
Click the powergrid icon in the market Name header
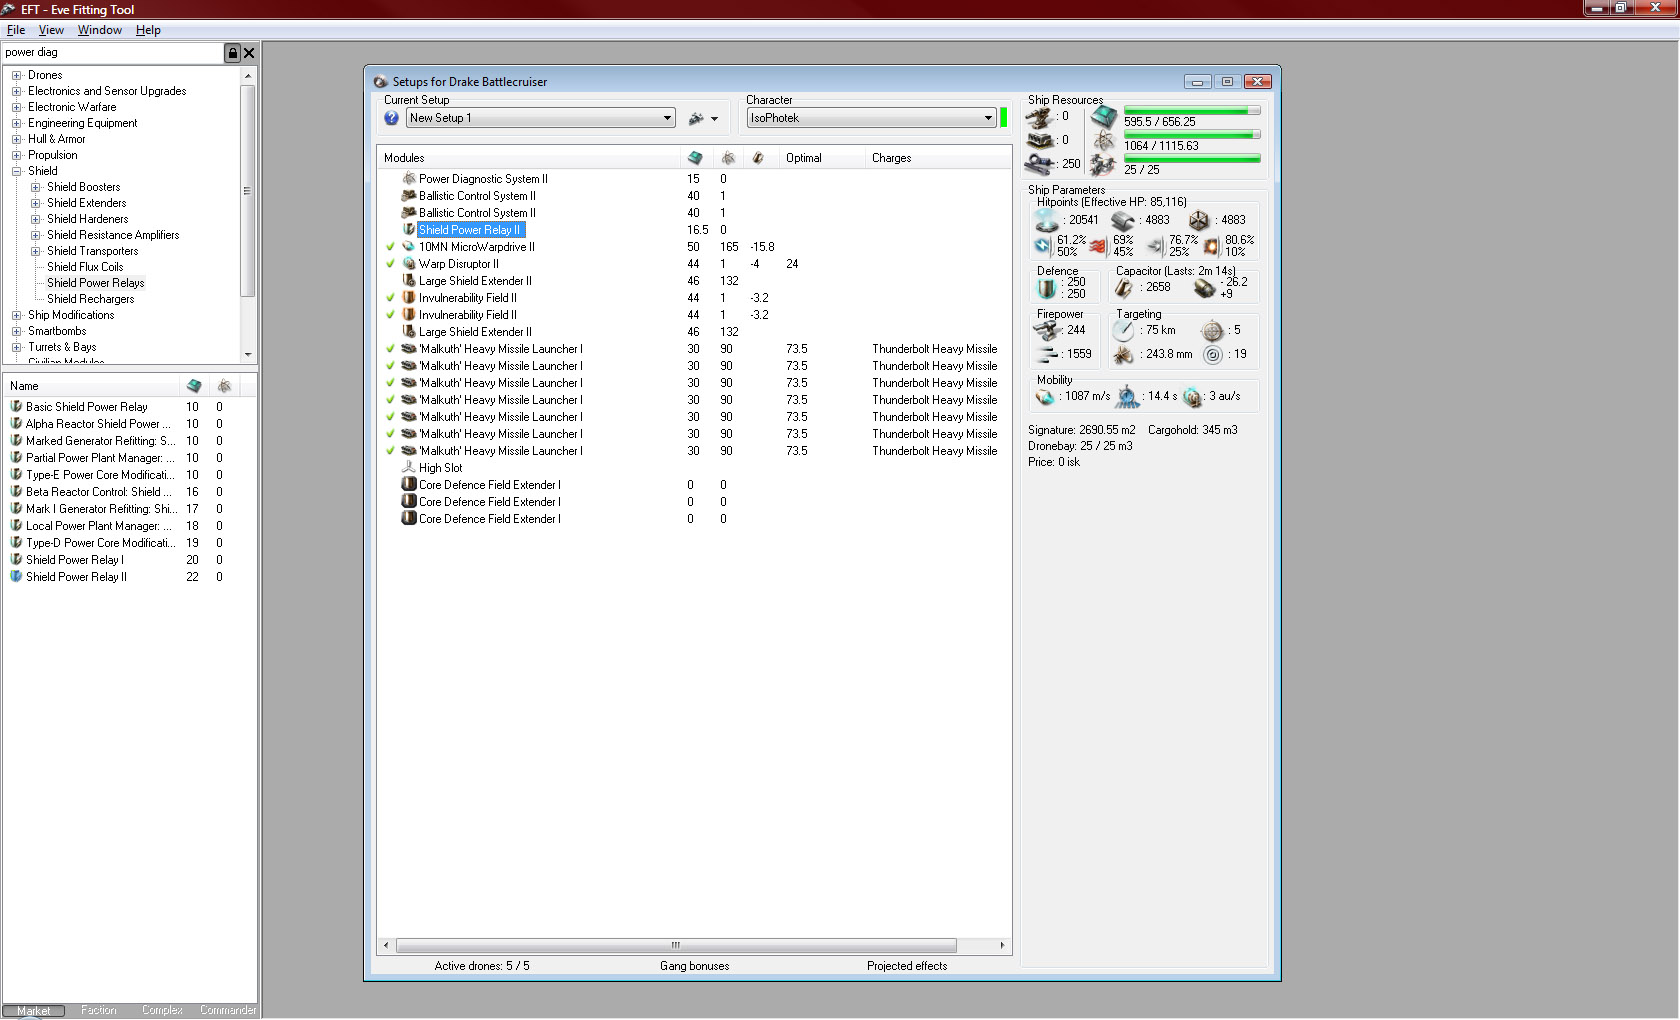[x=224, y=386]
